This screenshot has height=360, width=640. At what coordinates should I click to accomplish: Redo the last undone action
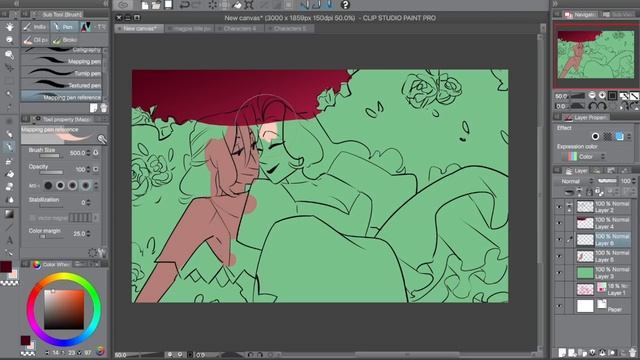click(x=196, y=5)
